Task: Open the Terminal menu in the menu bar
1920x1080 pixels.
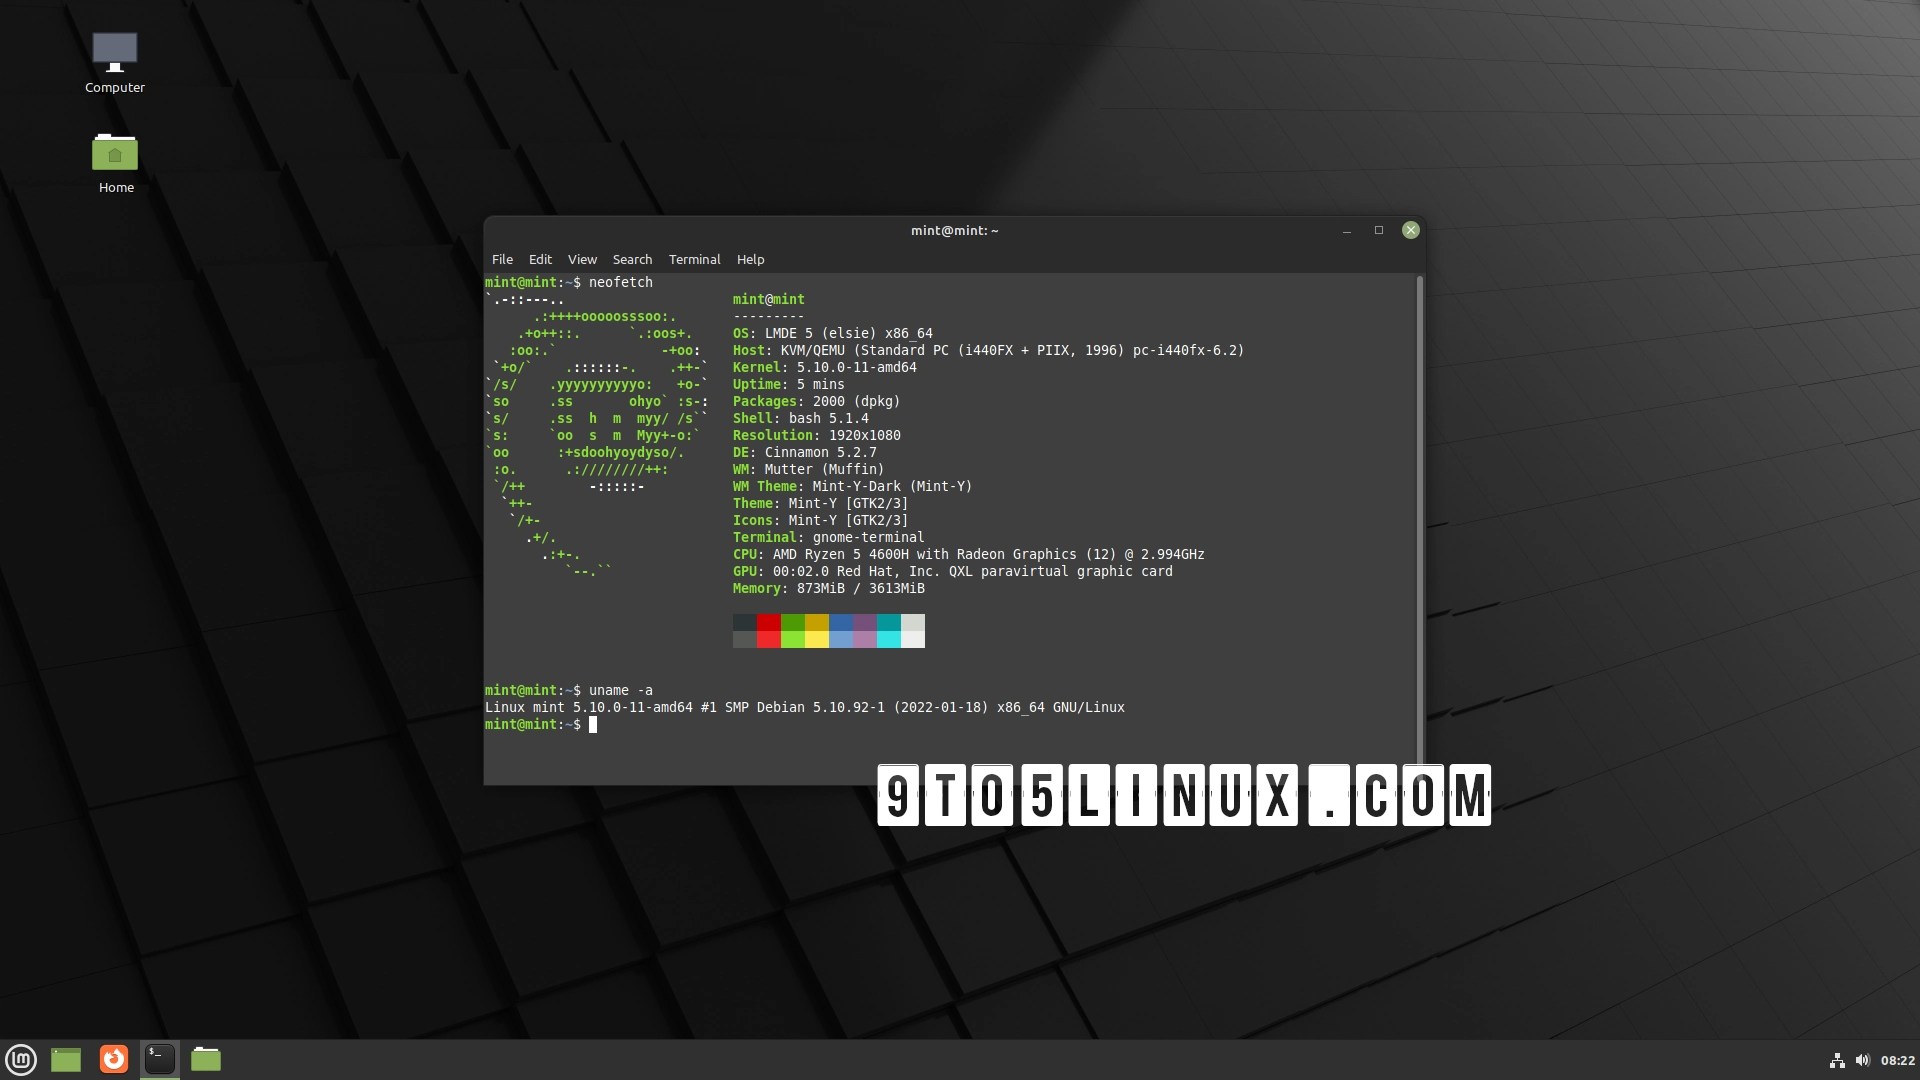Action: coord(694,259)
